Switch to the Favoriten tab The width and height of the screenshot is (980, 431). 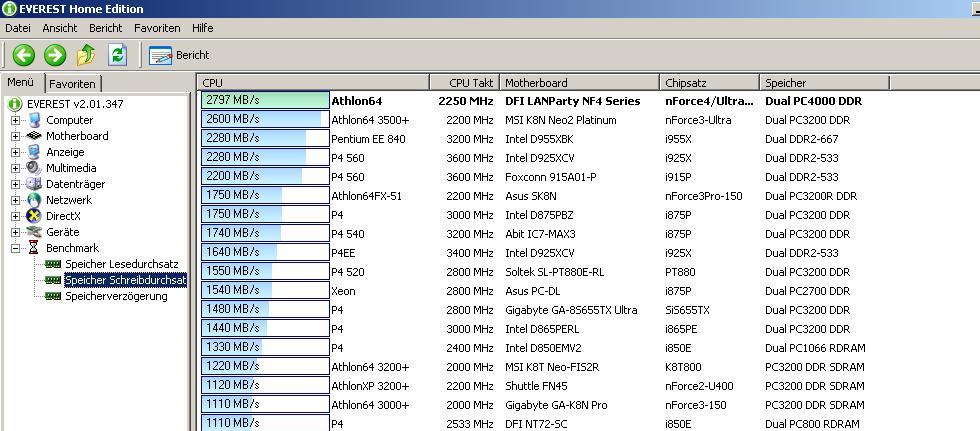click(x=72, y=84)
